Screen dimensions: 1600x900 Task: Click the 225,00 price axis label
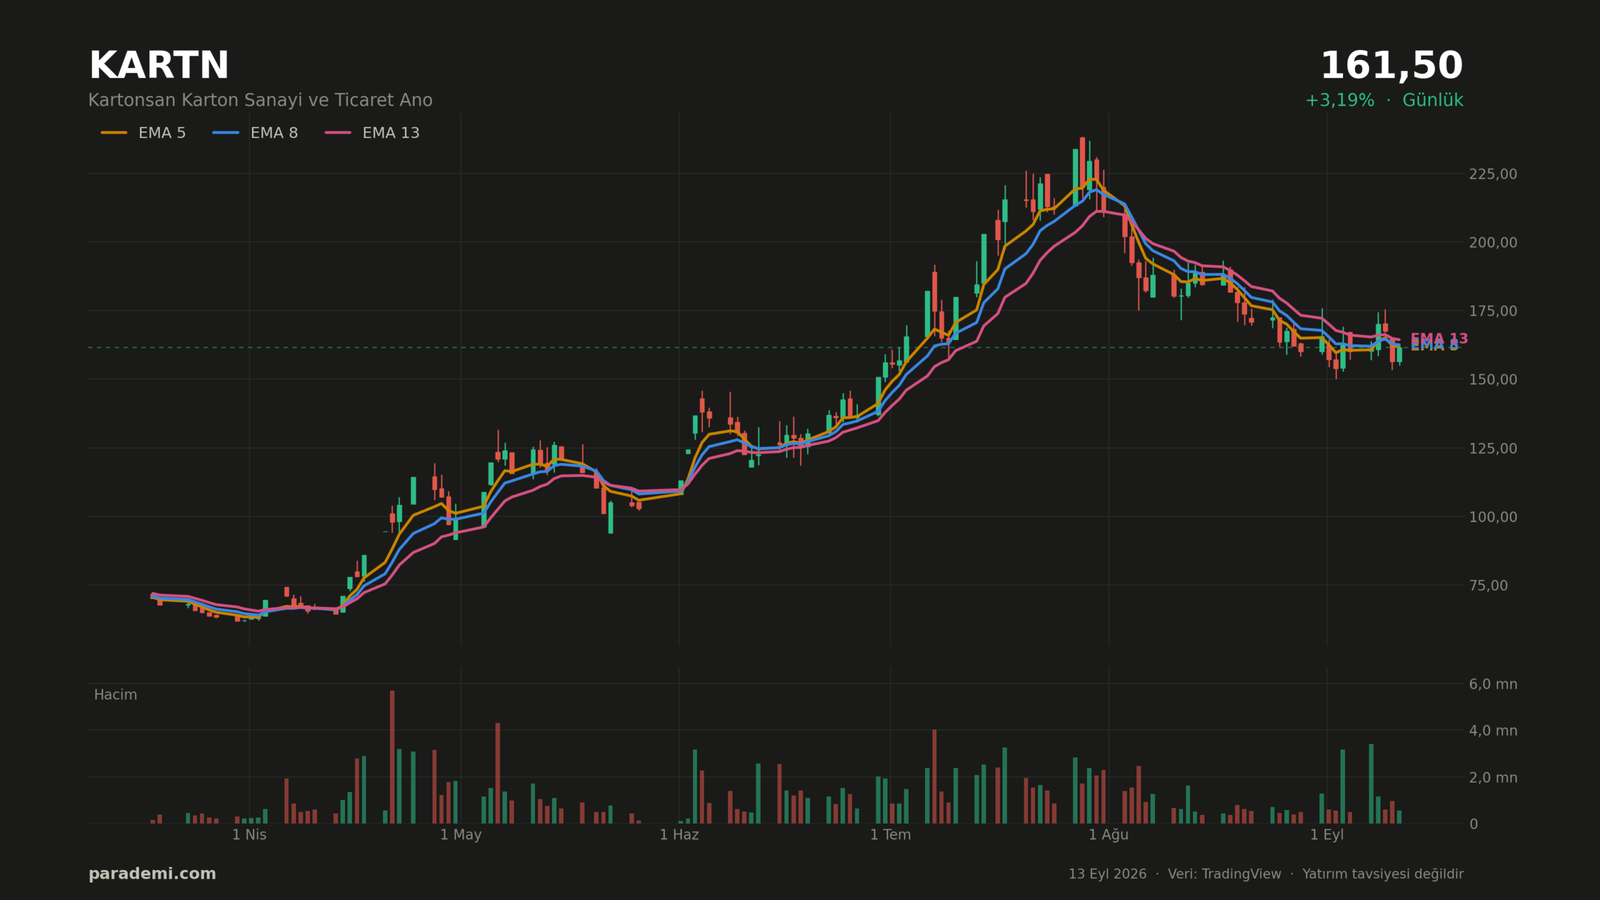(x=1493, y=174)
